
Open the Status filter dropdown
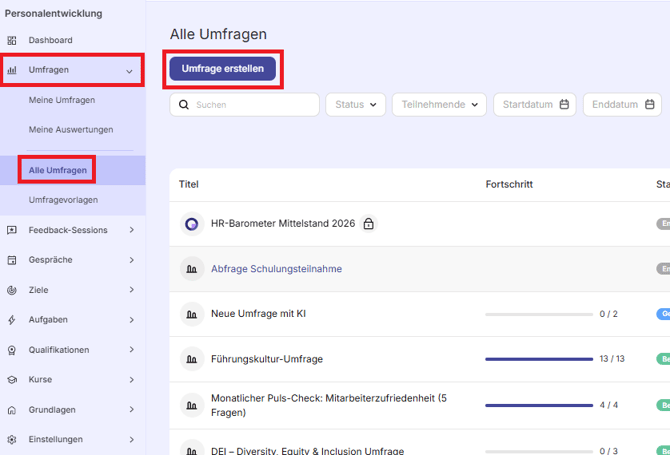356,105
